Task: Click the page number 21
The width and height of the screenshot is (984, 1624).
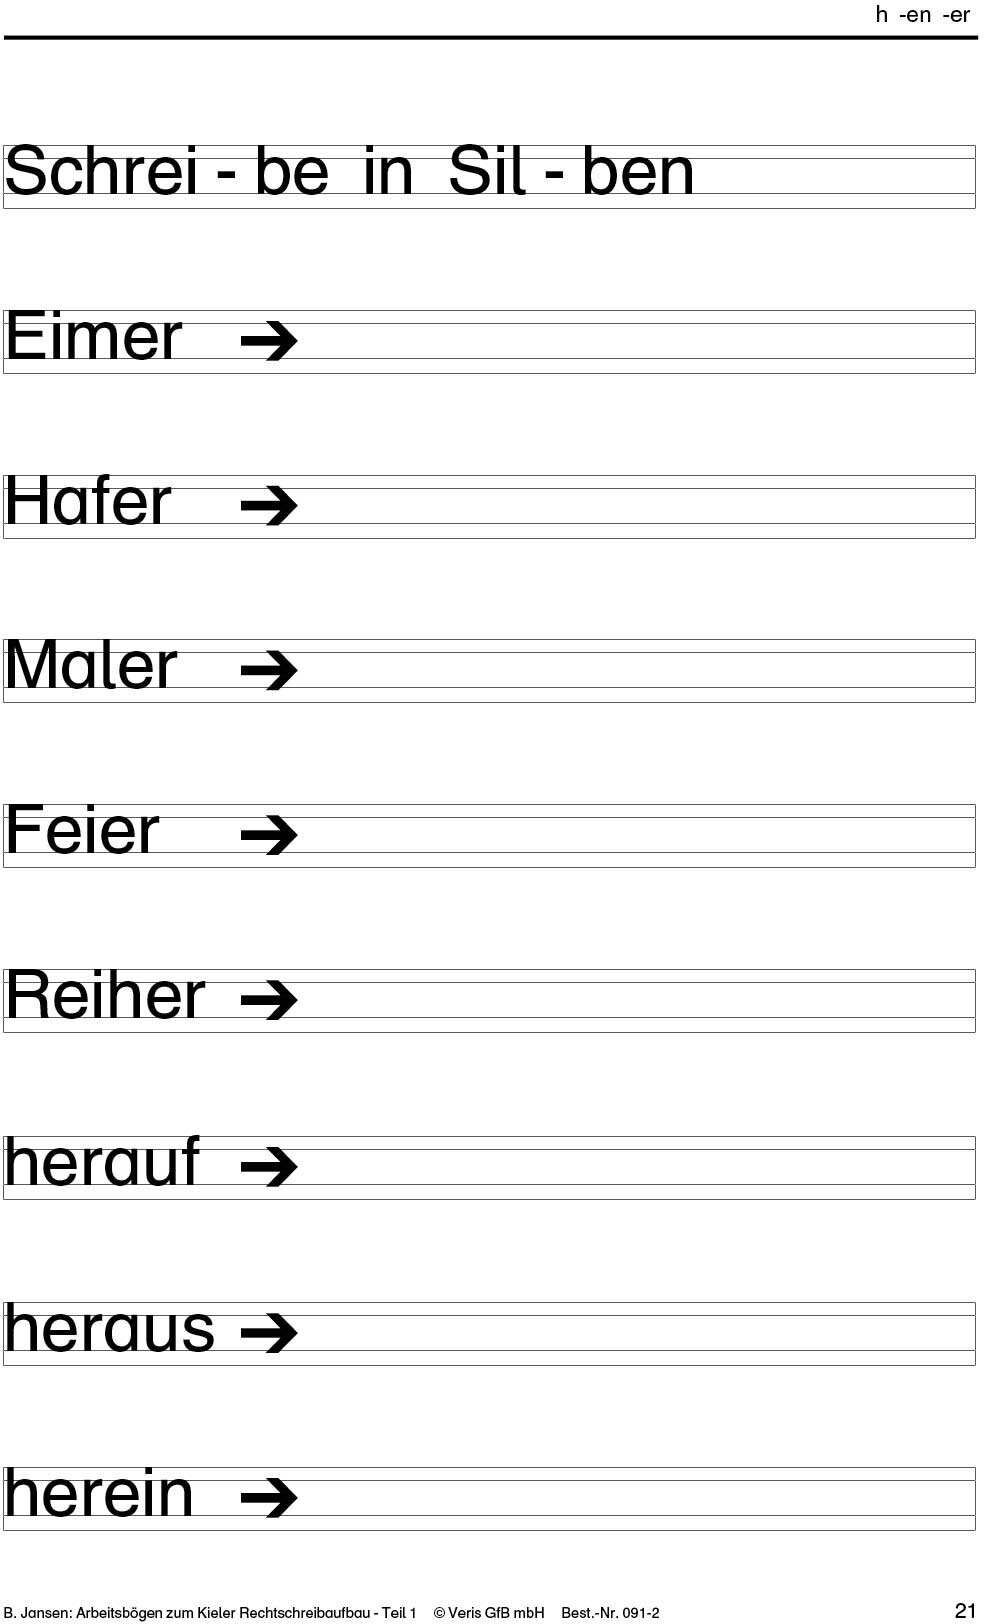Action: point(965,1610)
